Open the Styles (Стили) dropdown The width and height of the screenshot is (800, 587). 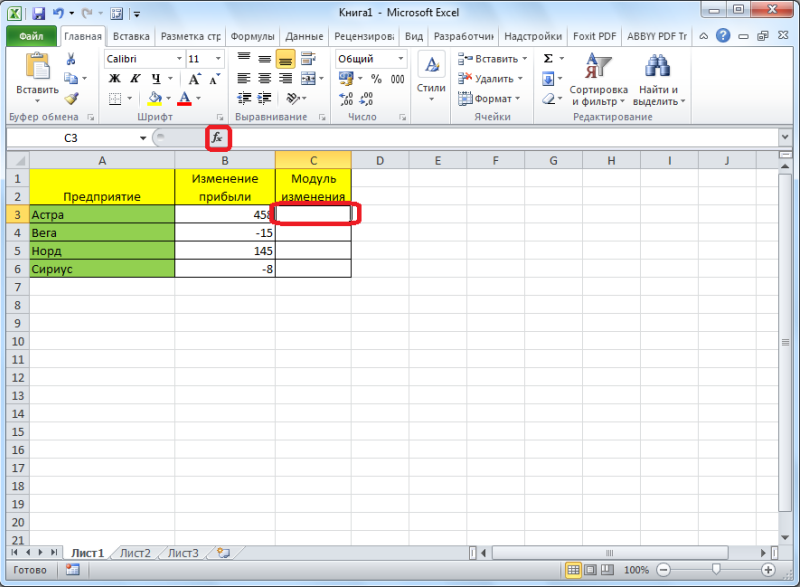tap(431, 78)
